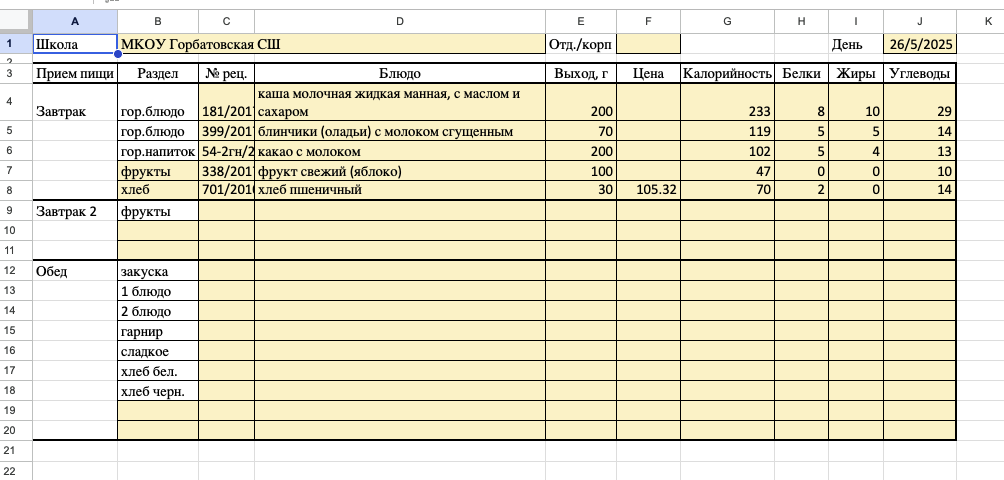The image size is (1004, 480).
Task: Click the 'фрукты' cell in row 7
Action: tap(158, 171)
